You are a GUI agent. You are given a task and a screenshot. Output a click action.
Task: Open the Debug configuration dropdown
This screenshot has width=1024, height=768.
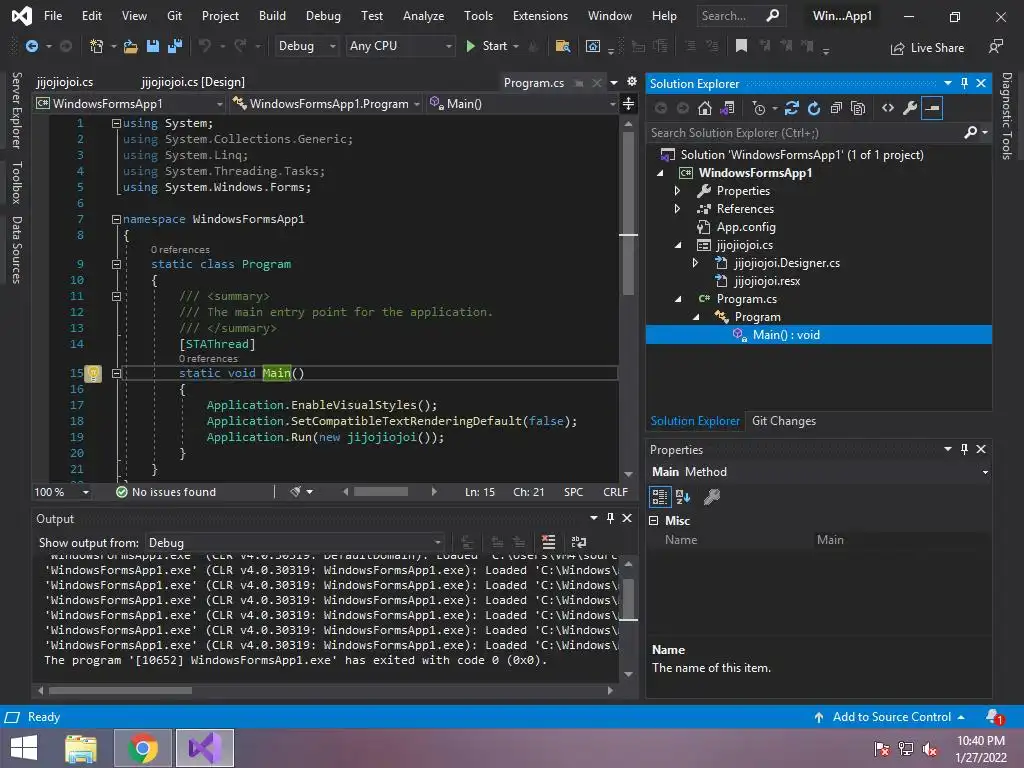306,46
